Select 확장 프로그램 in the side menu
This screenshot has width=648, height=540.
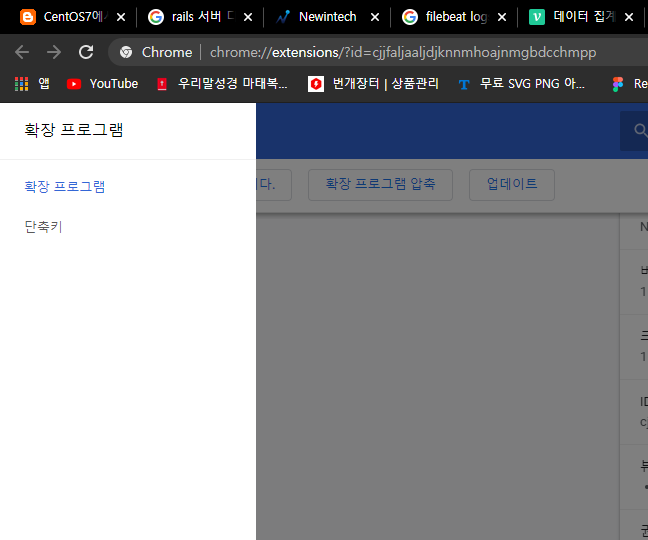64,187
